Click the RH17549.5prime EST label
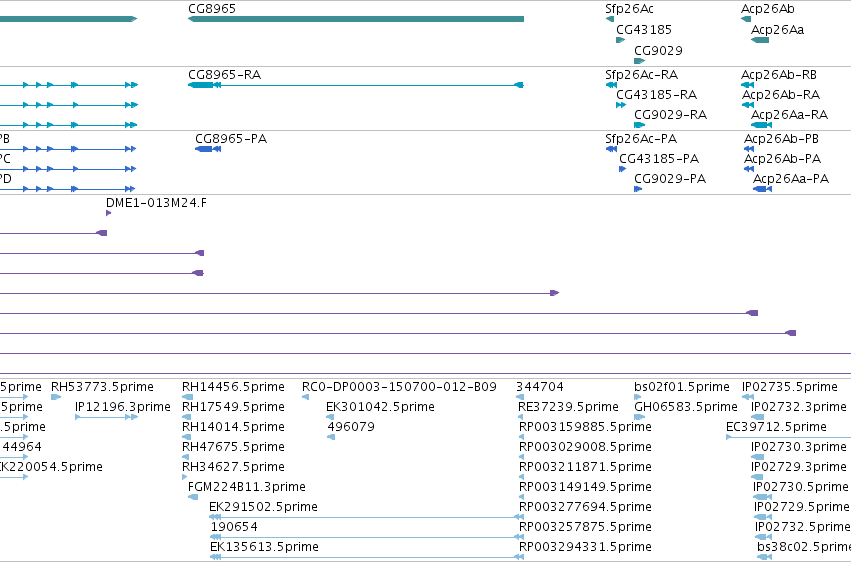851x562 pixels. click(x=233, y=407)
